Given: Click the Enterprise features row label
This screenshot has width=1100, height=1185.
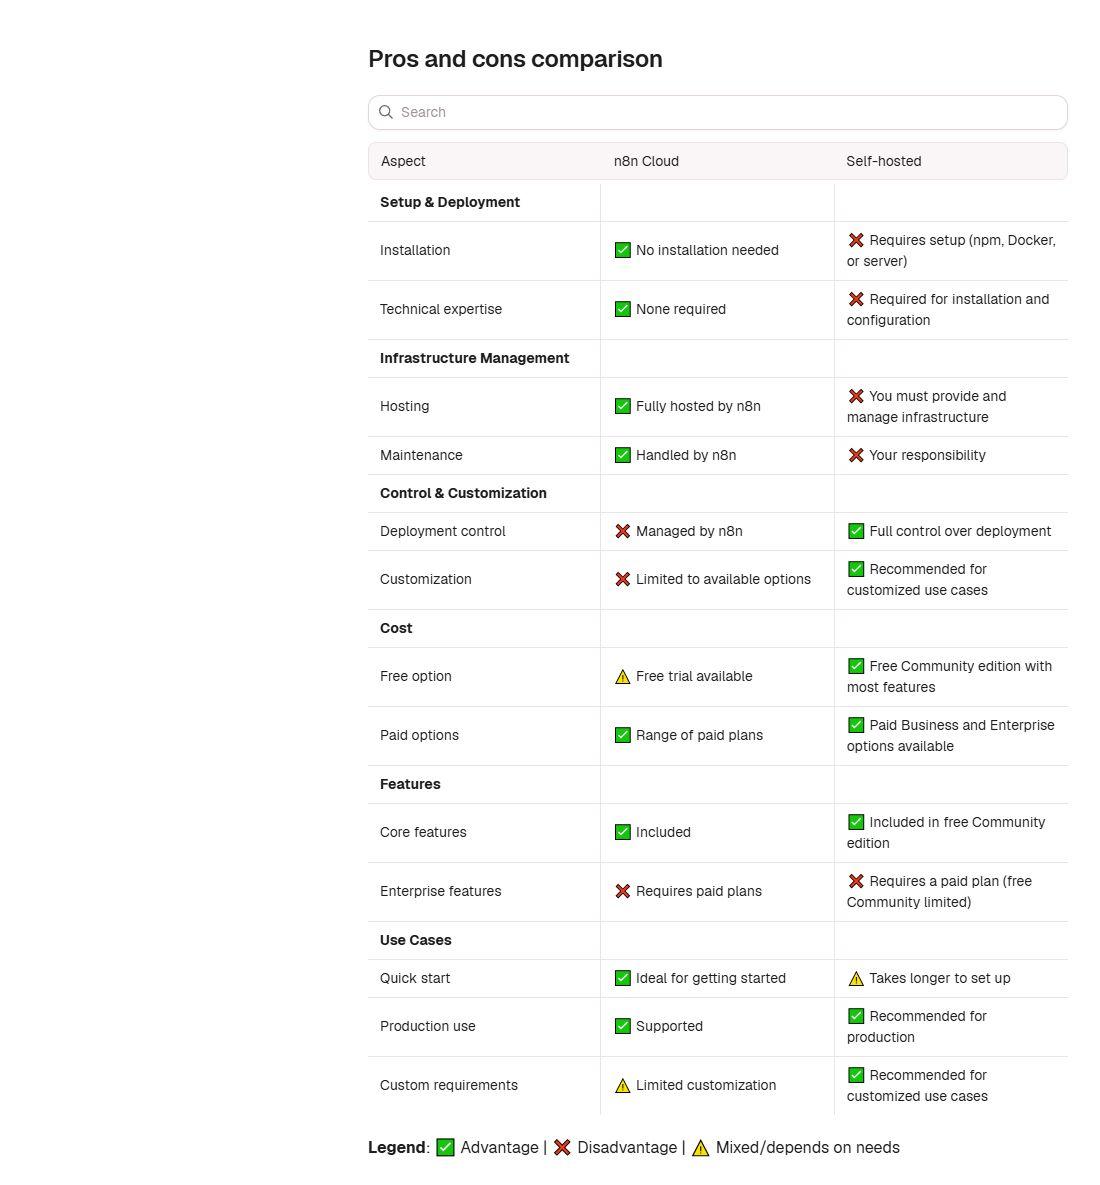Looking at the screenshot, I should [440, 891].
